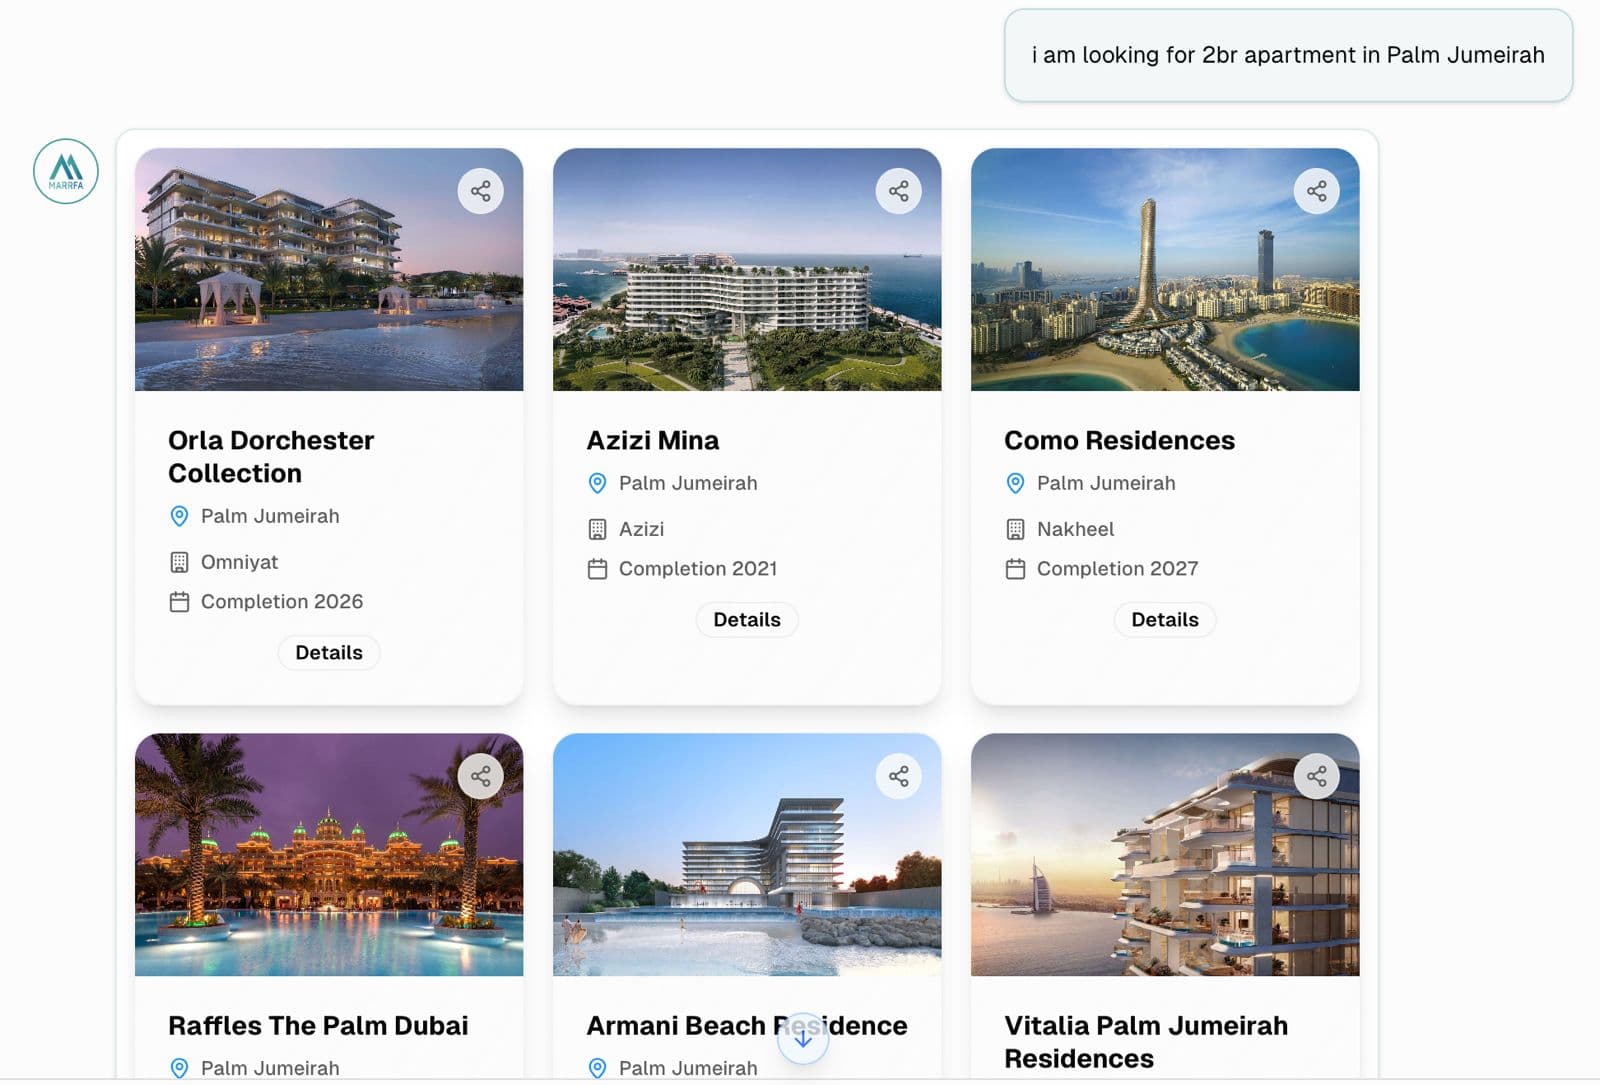1600x1085 pixels.
Task: Click the share icon on Orla Dorchester Collection card
Action: pyautogui.click(x=481, y=190)
